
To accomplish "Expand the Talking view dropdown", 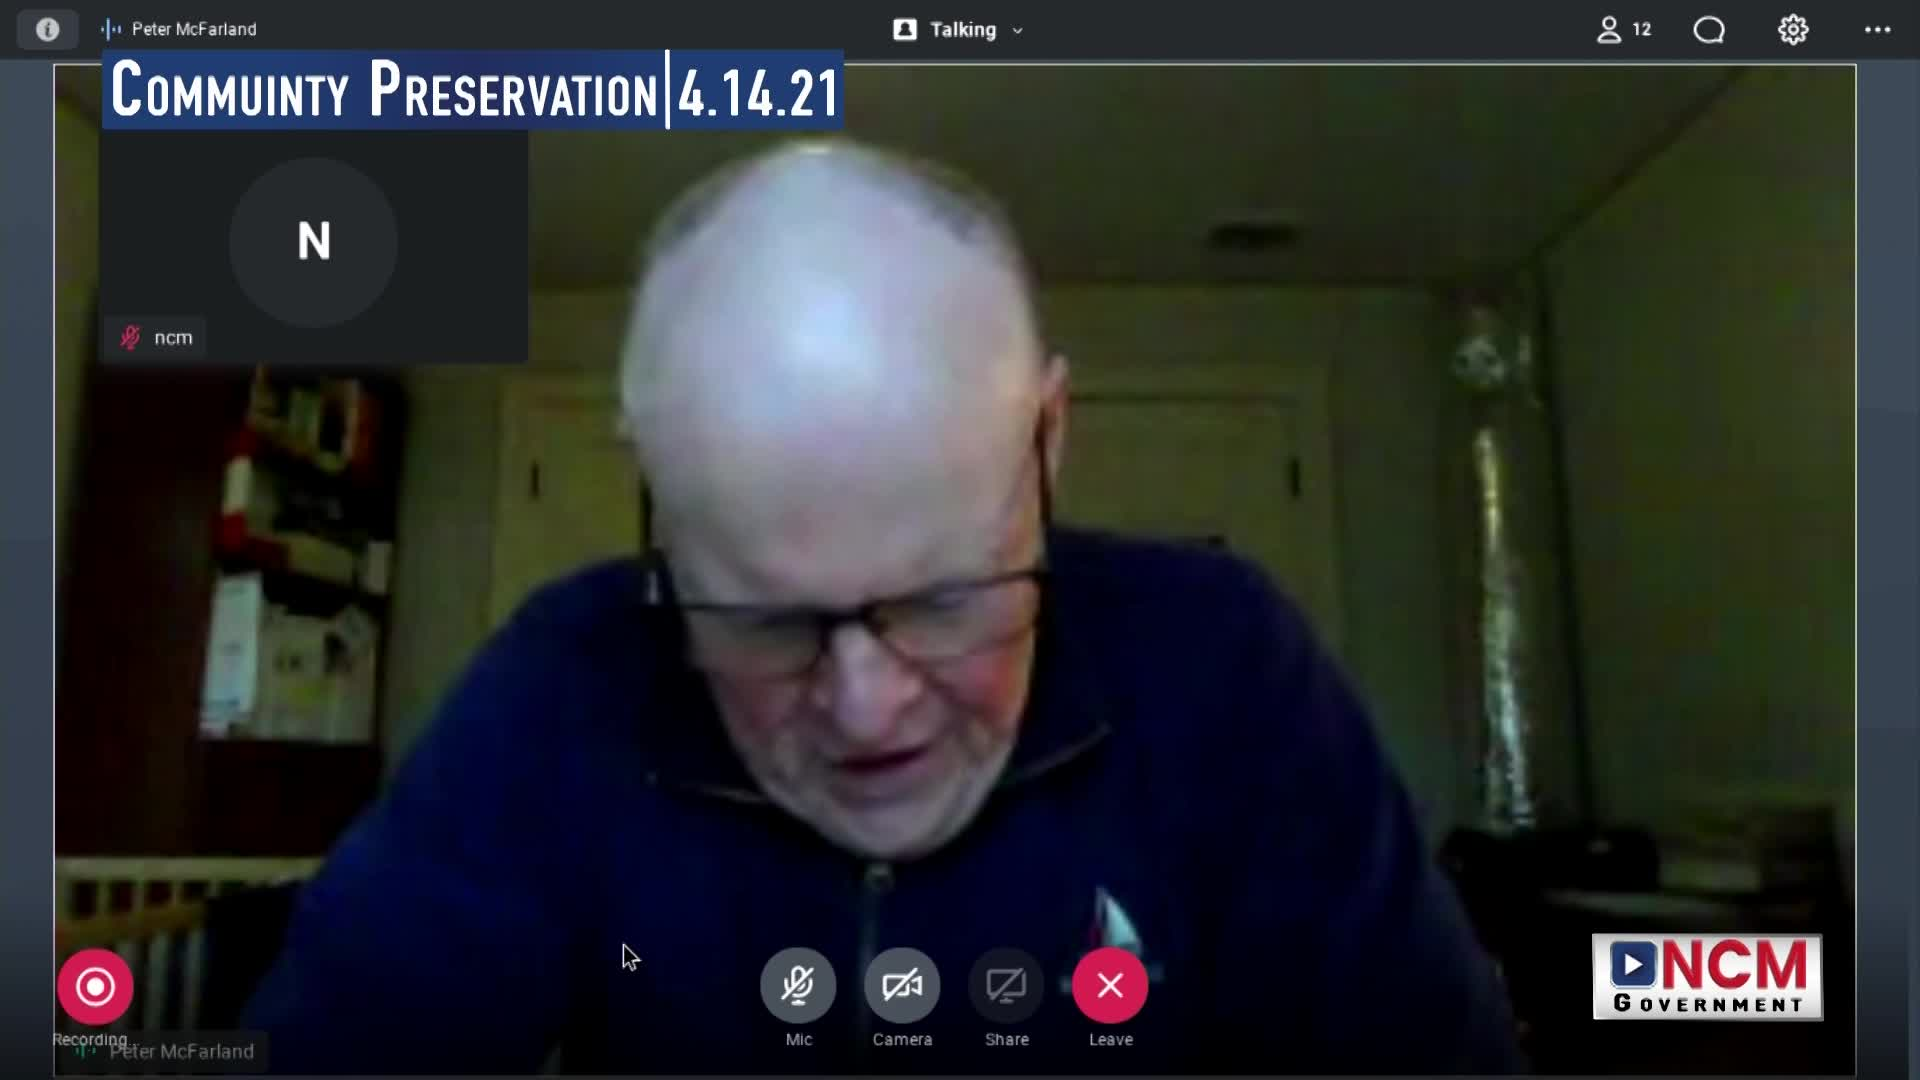I will coord(962,30).
